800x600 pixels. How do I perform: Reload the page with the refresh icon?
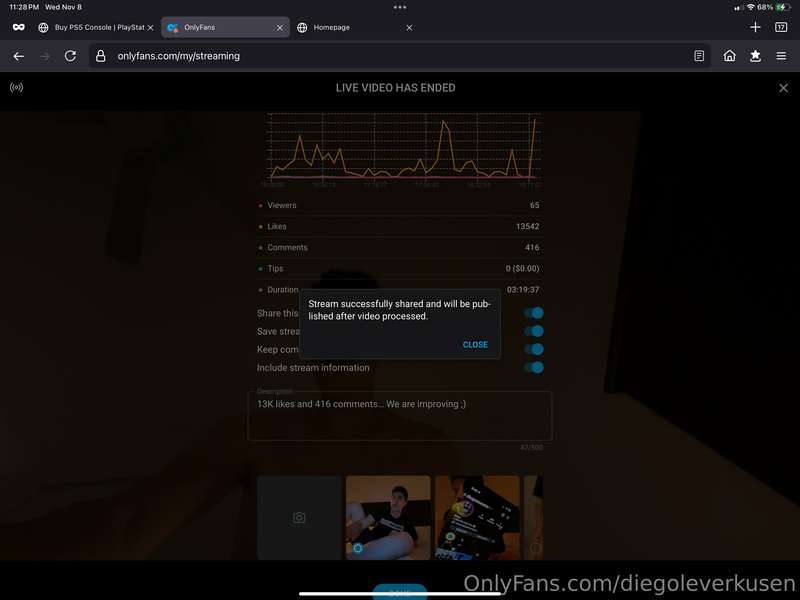click(70, 56)
